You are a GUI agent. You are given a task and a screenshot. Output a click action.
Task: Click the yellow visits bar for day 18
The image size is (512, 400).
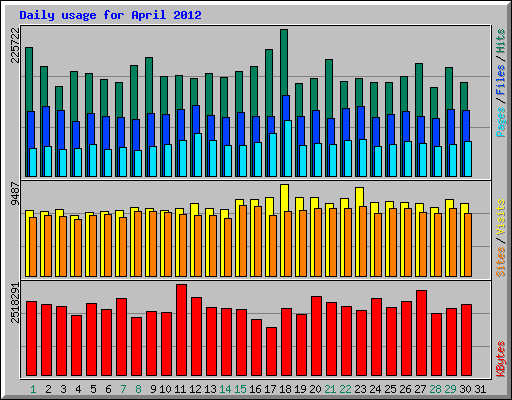[284, 198]
